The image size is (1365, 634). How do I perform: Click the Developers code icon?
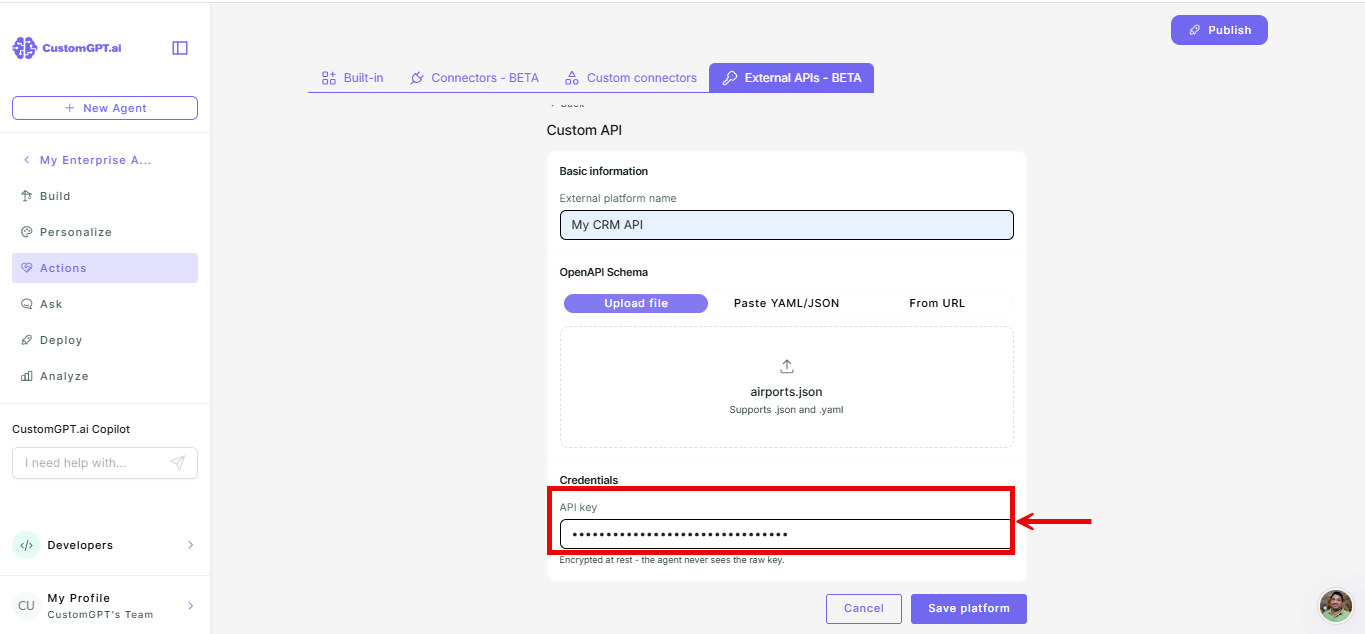click(26, 545)
